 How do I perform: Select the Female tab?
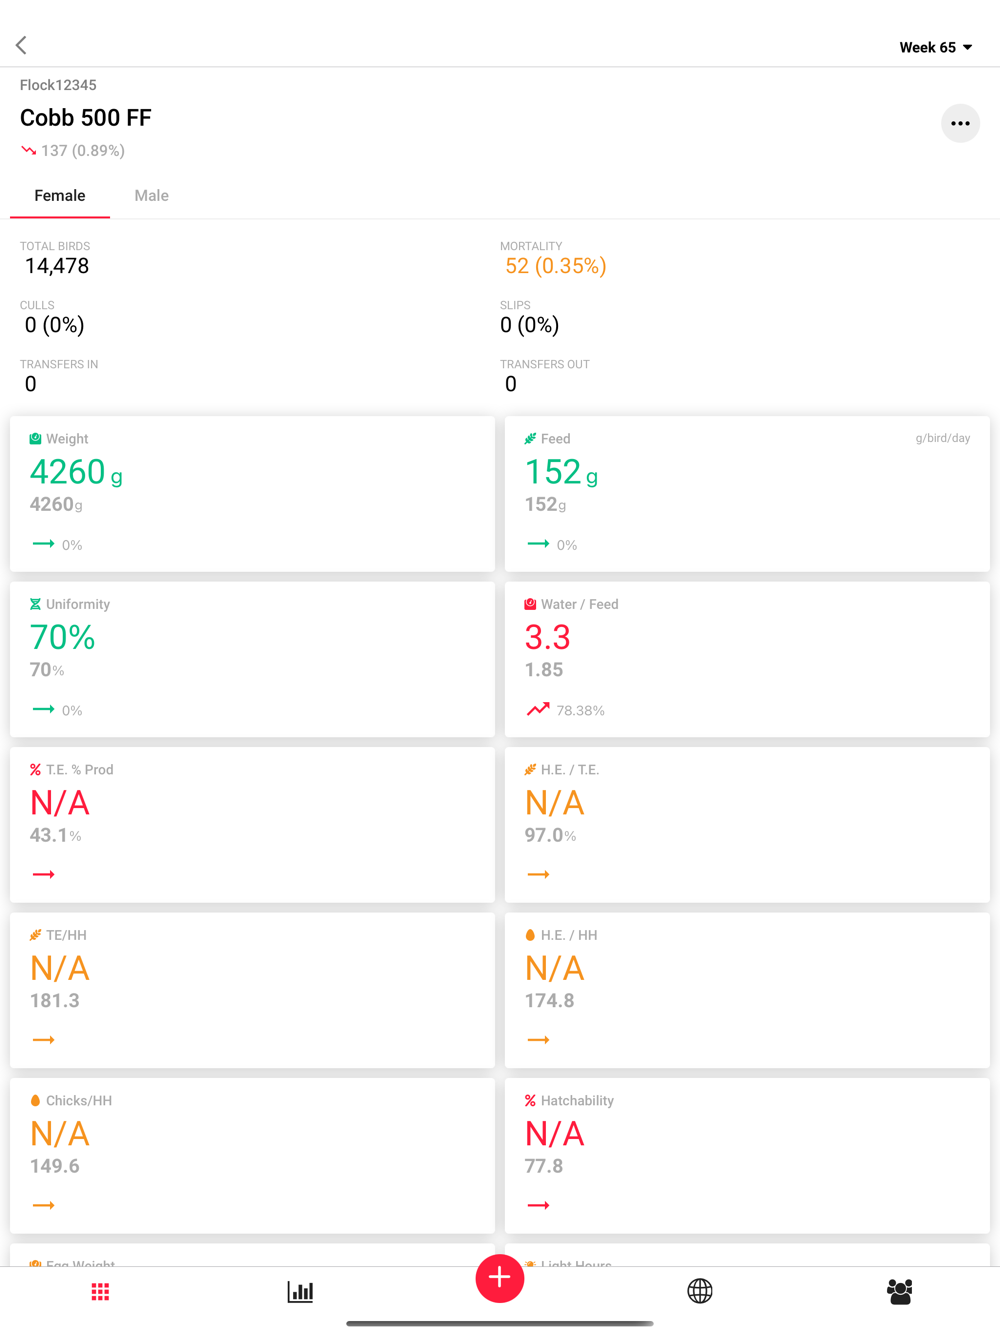click(x=60, y=196)
